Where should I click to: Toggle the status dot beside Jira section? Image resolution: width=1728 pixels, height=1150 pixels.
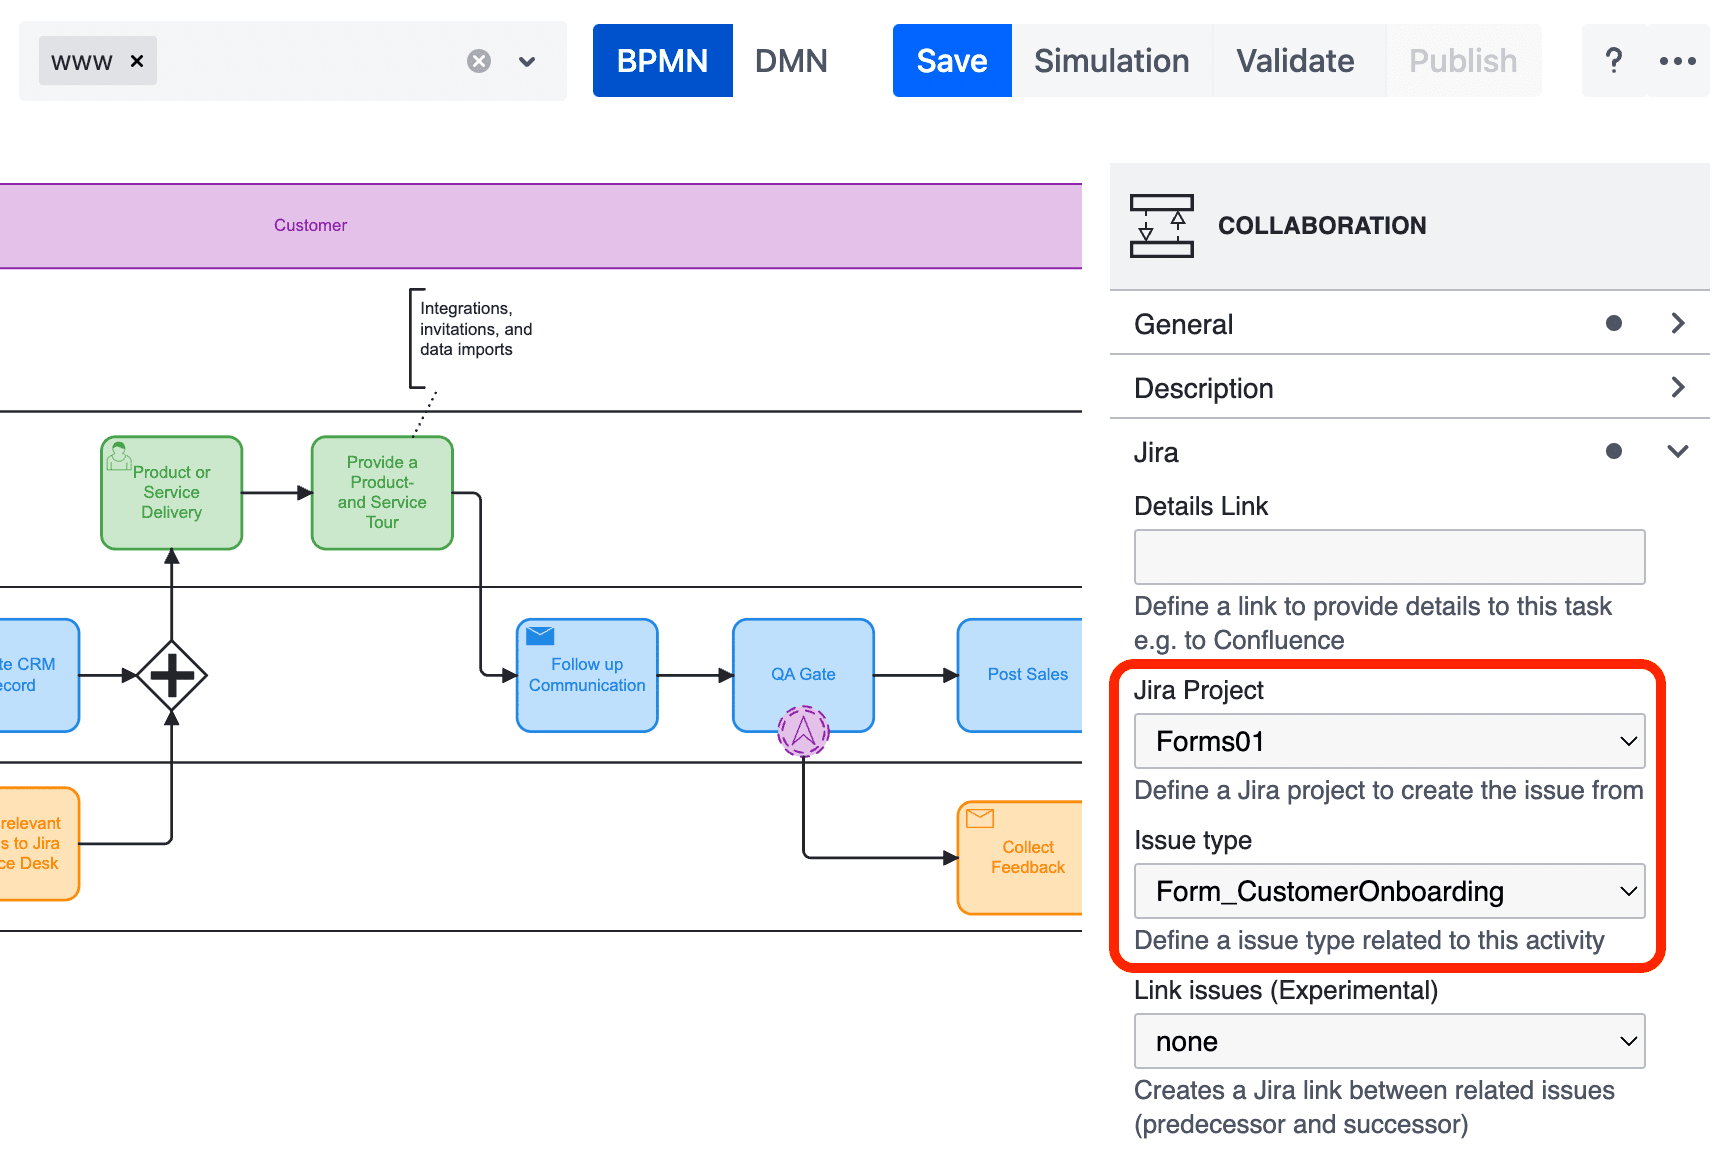pos(1614,451)
